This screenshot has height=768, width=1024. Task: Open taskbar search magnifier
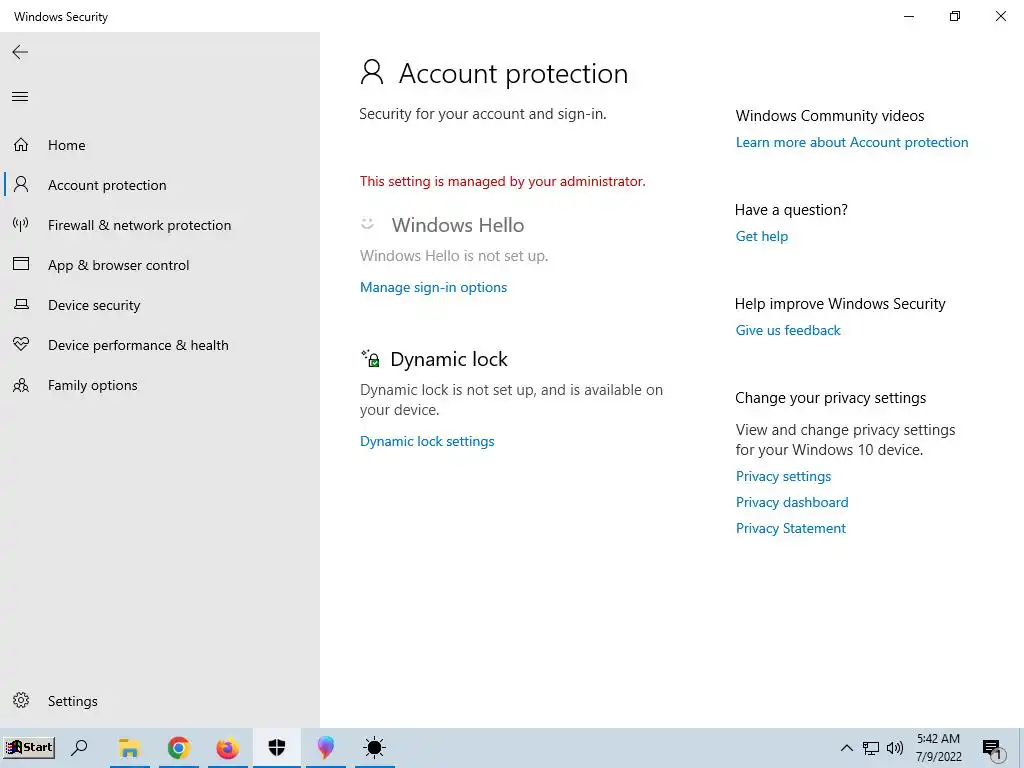[80, 748]
